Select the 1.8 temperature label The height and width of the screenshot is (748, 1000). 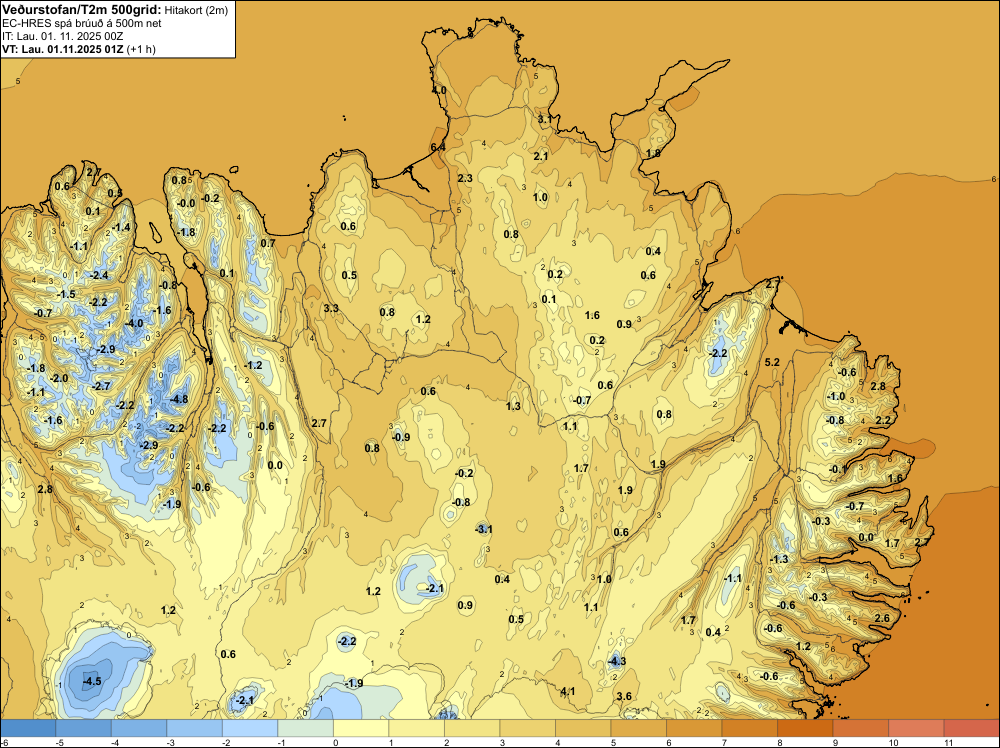(653, 154)
